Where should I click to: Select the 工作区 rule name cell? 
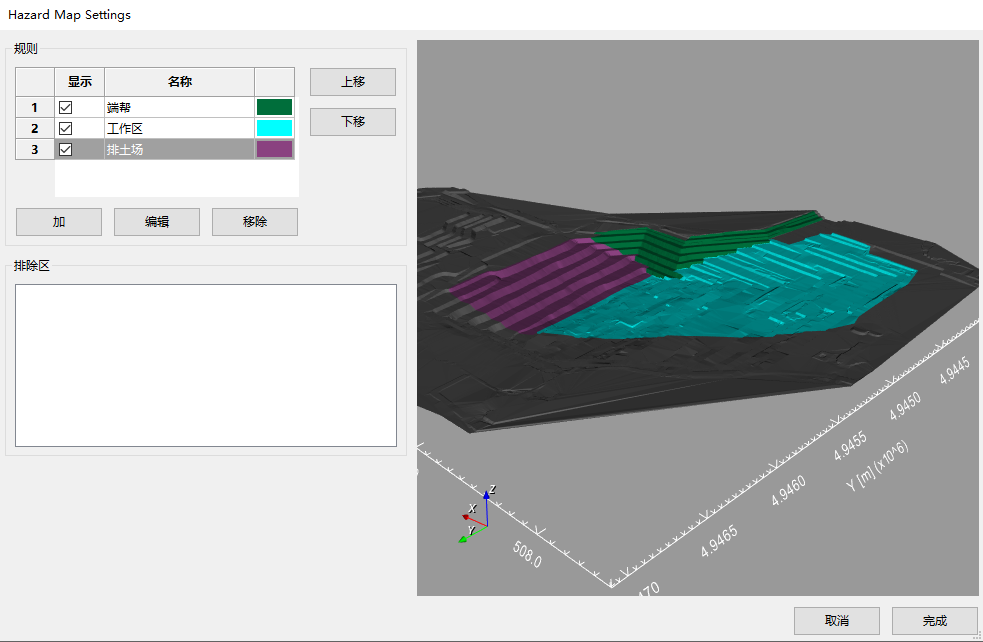coord(179,128)
